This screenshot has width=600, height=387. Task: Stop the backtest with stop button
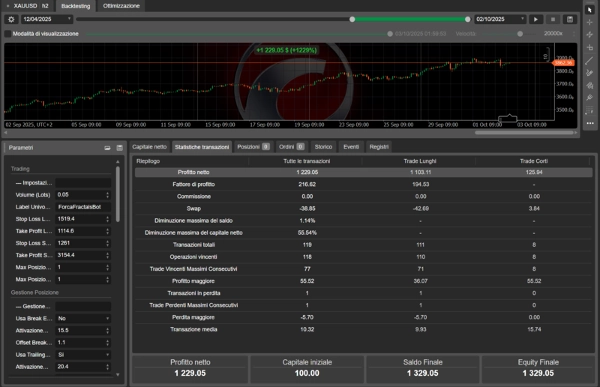pyautogui.click(x=553, y=19)
